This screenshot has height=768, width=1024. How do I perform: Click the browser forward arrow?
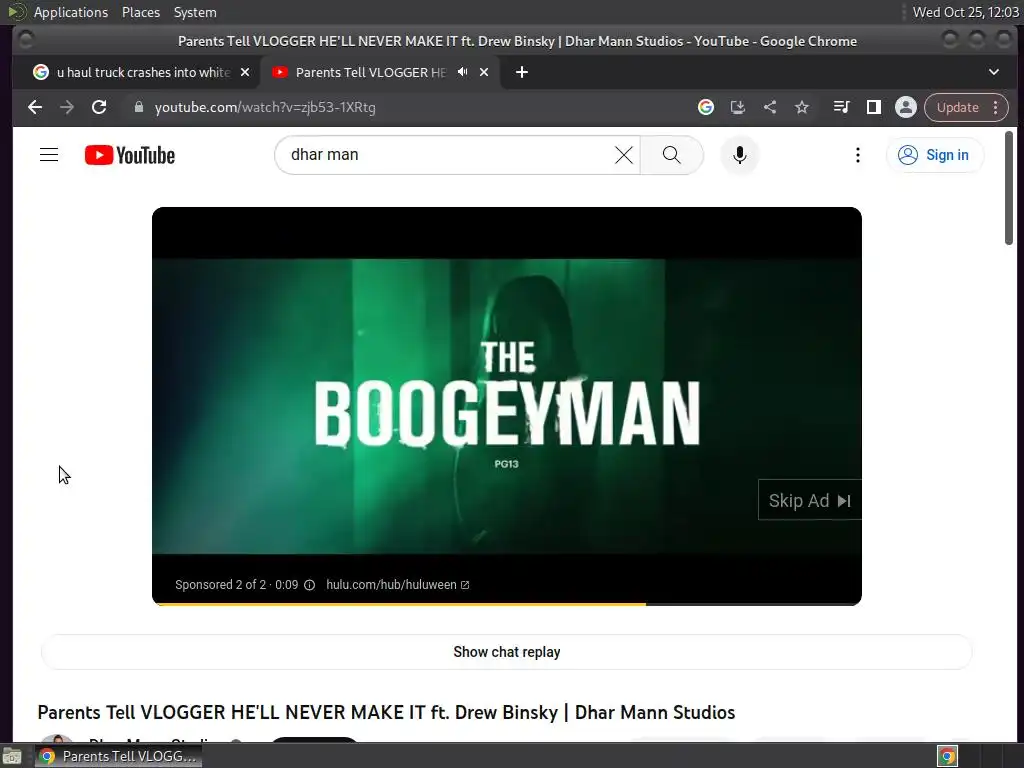click(x=67, y=107)
